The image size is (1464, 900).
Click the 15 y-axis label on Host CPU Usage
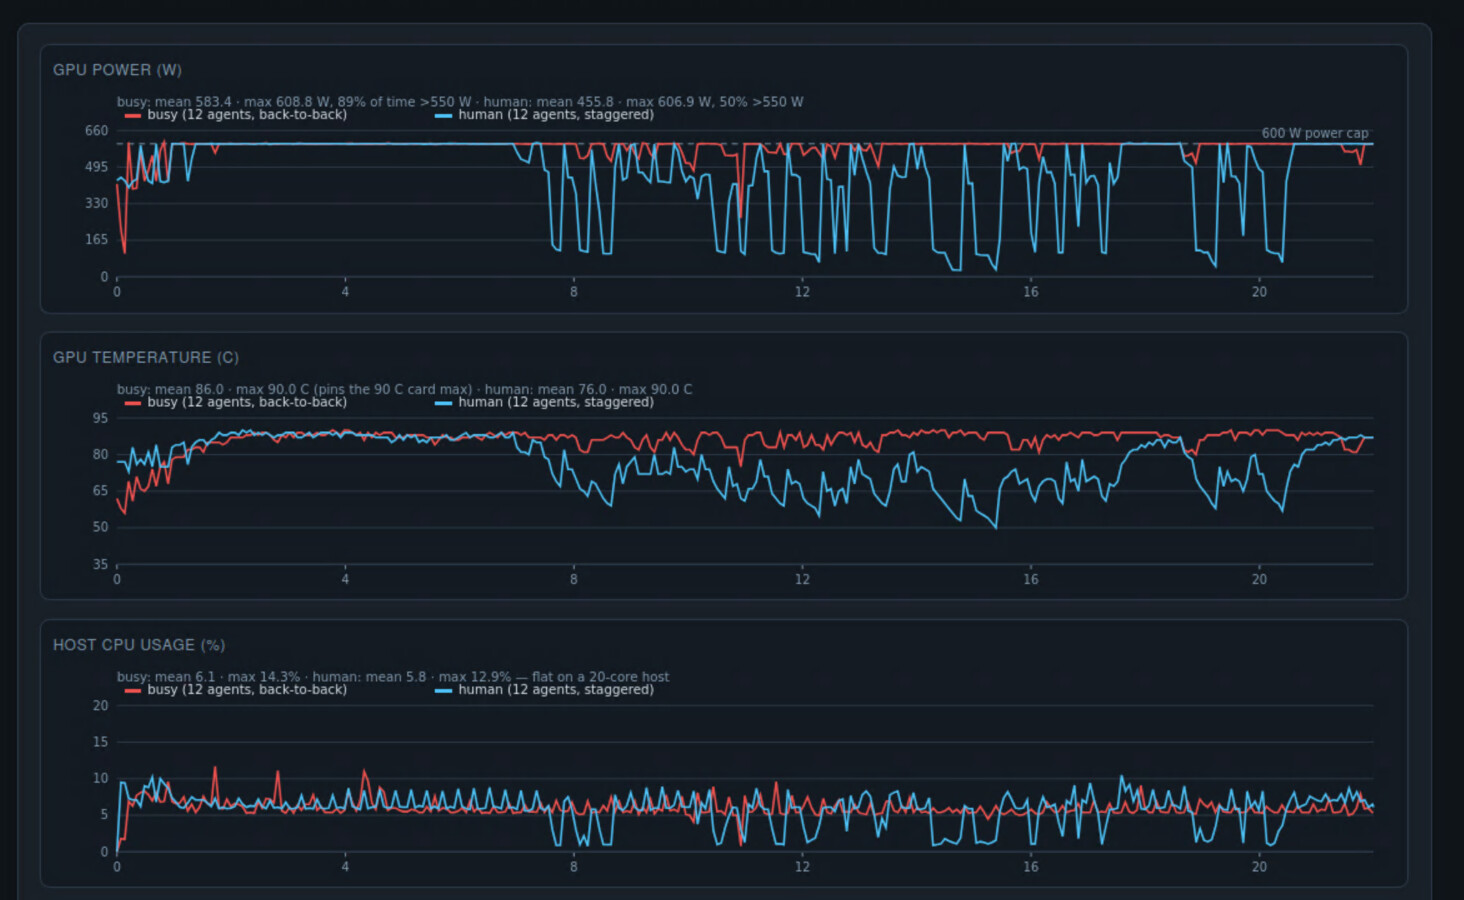[x=100, y=742]
